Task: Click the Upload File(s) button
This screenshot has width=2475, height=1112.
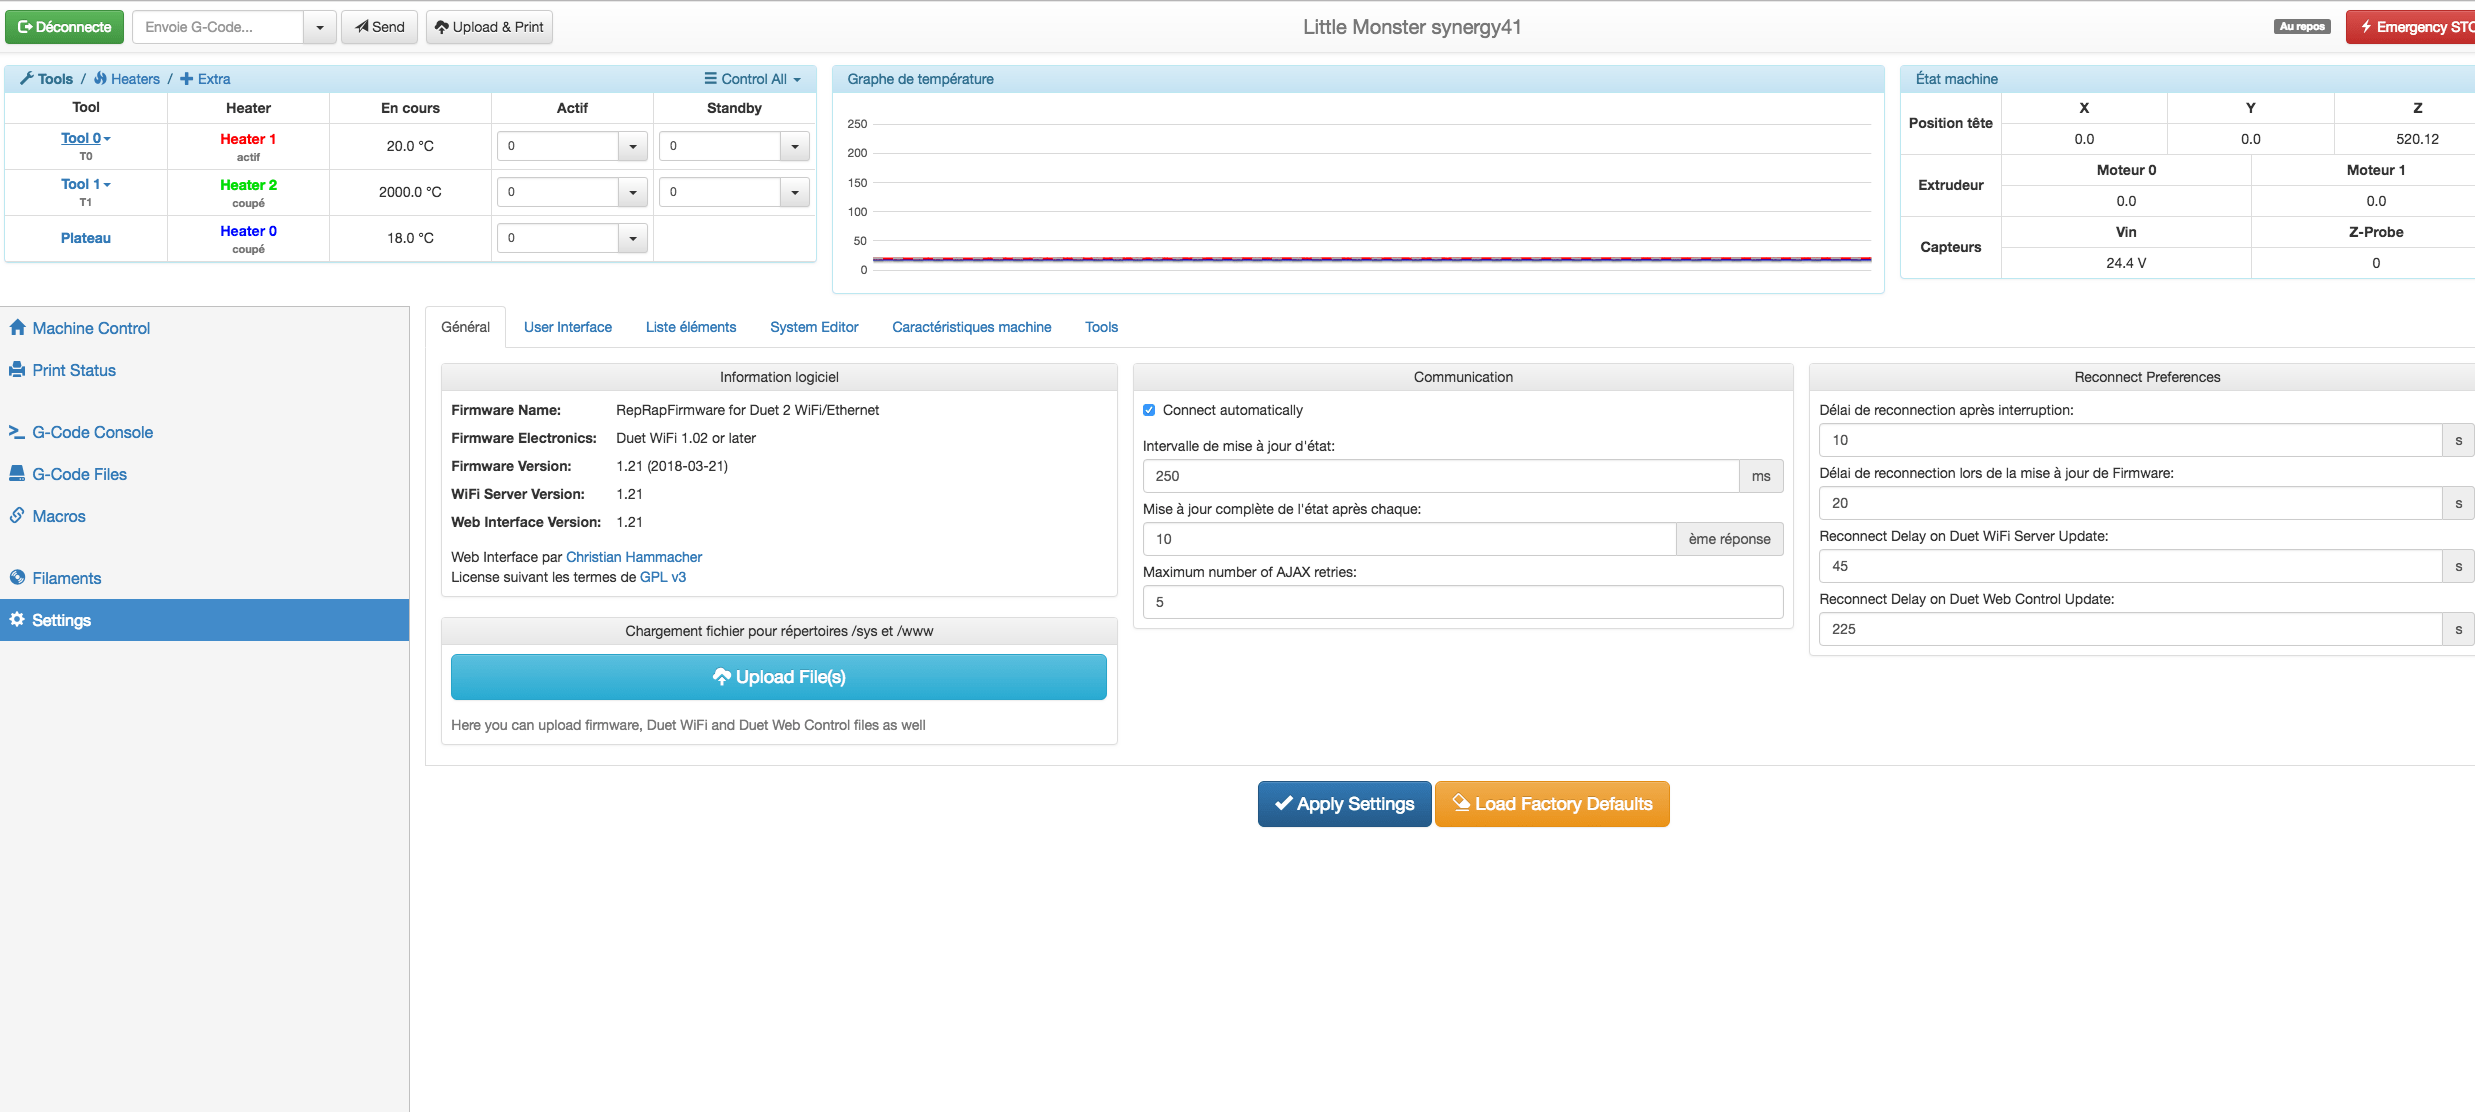Action: click(778, 677)
